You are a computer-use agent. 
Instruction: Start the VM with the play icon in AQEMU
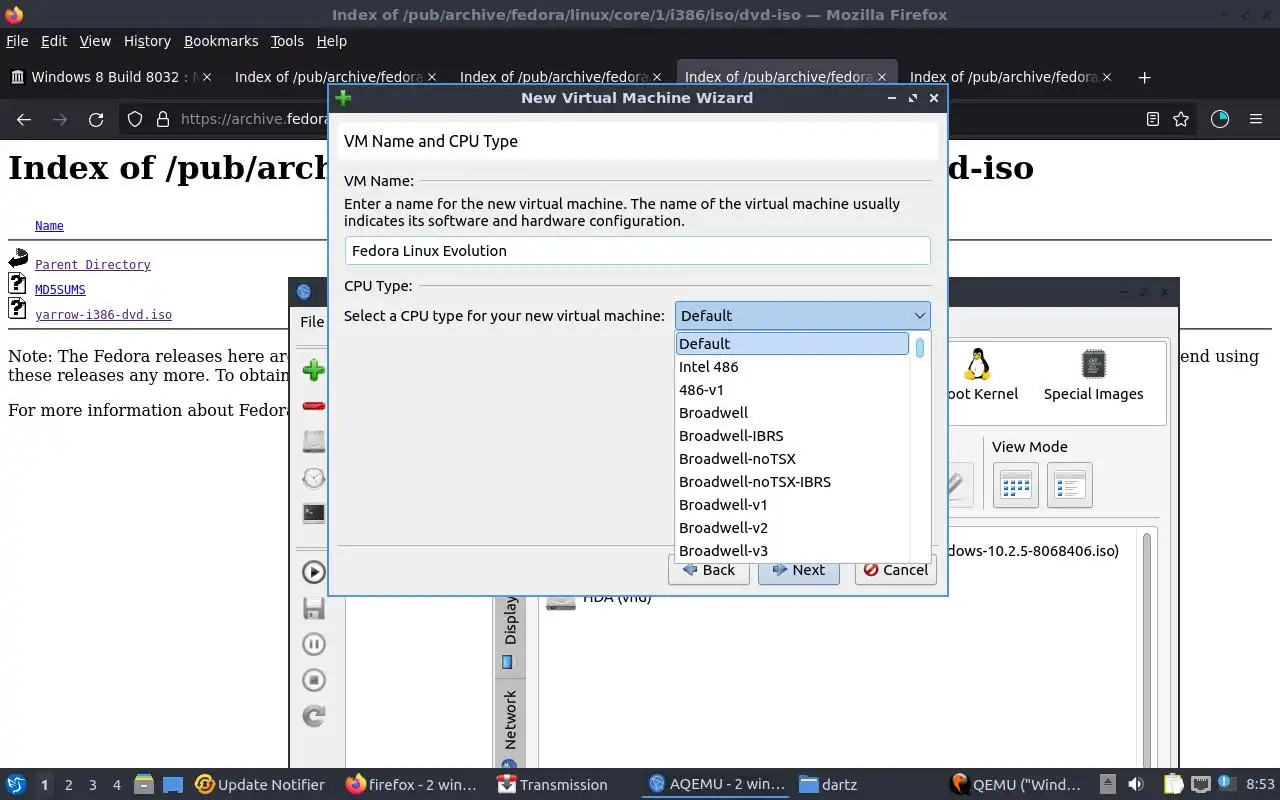click(314, 572)
